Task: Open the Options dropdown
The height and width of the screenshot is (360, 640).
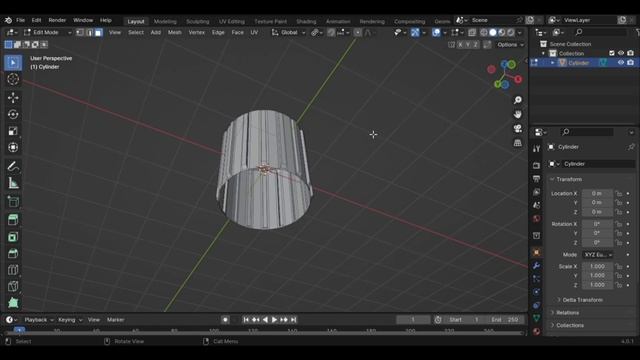Action: coord(510,44)
